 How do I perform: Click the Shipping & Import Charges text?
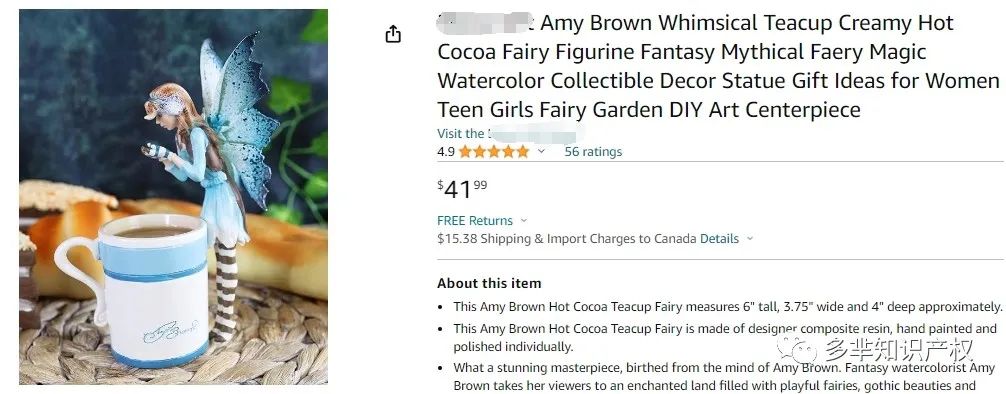pyautogui.click(x=567, y=239)
